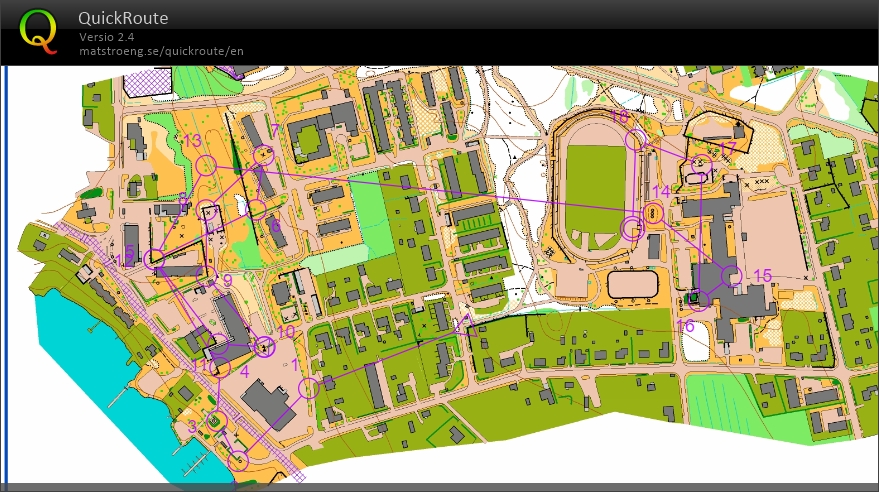This screenshot has height=492, width=879.
Task: Click the QuickRoute Q logo
Action: [39, 31]
